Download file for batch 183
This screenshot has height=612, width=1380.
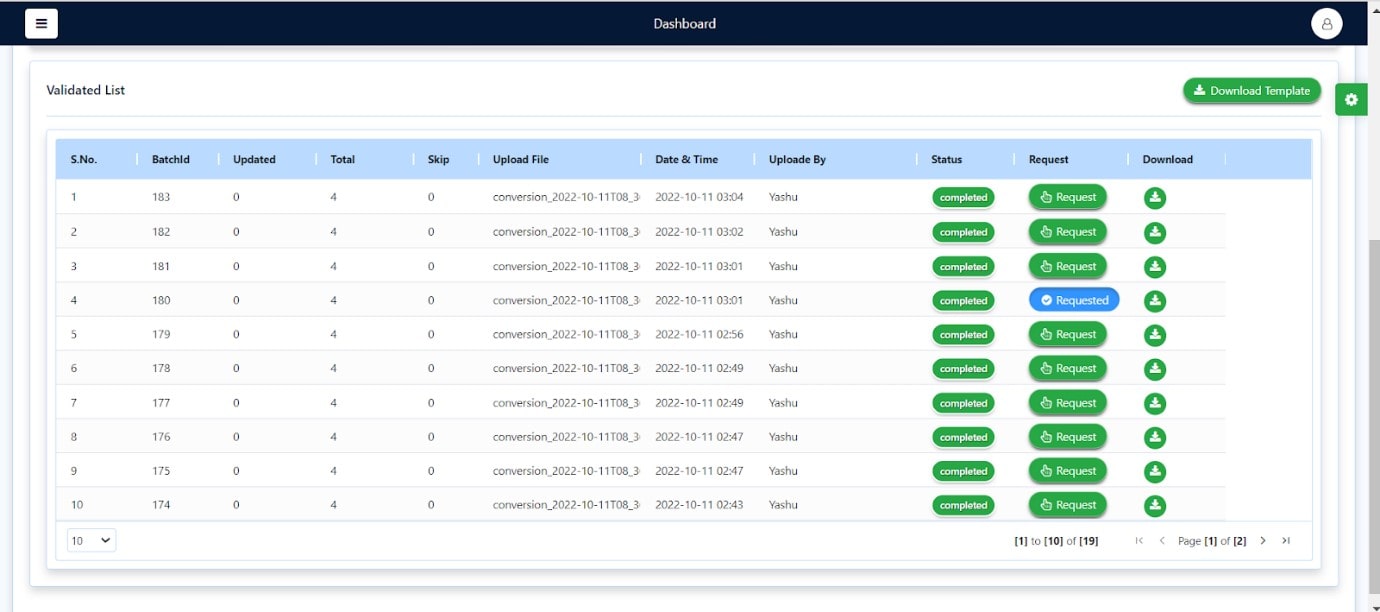pyautogui.click(x=1155, y=197)
